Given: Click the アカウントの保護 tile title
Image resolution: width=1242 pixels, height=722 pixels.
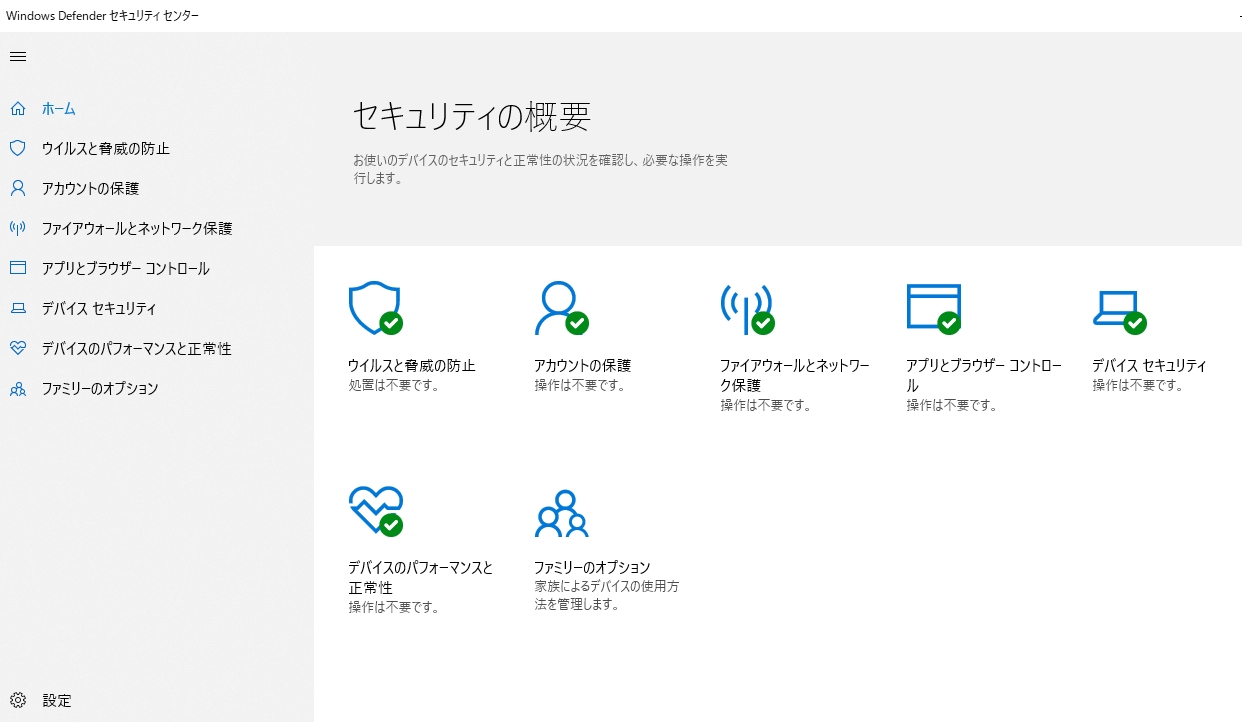Looking at the screenshot, I should click(583, 365).
